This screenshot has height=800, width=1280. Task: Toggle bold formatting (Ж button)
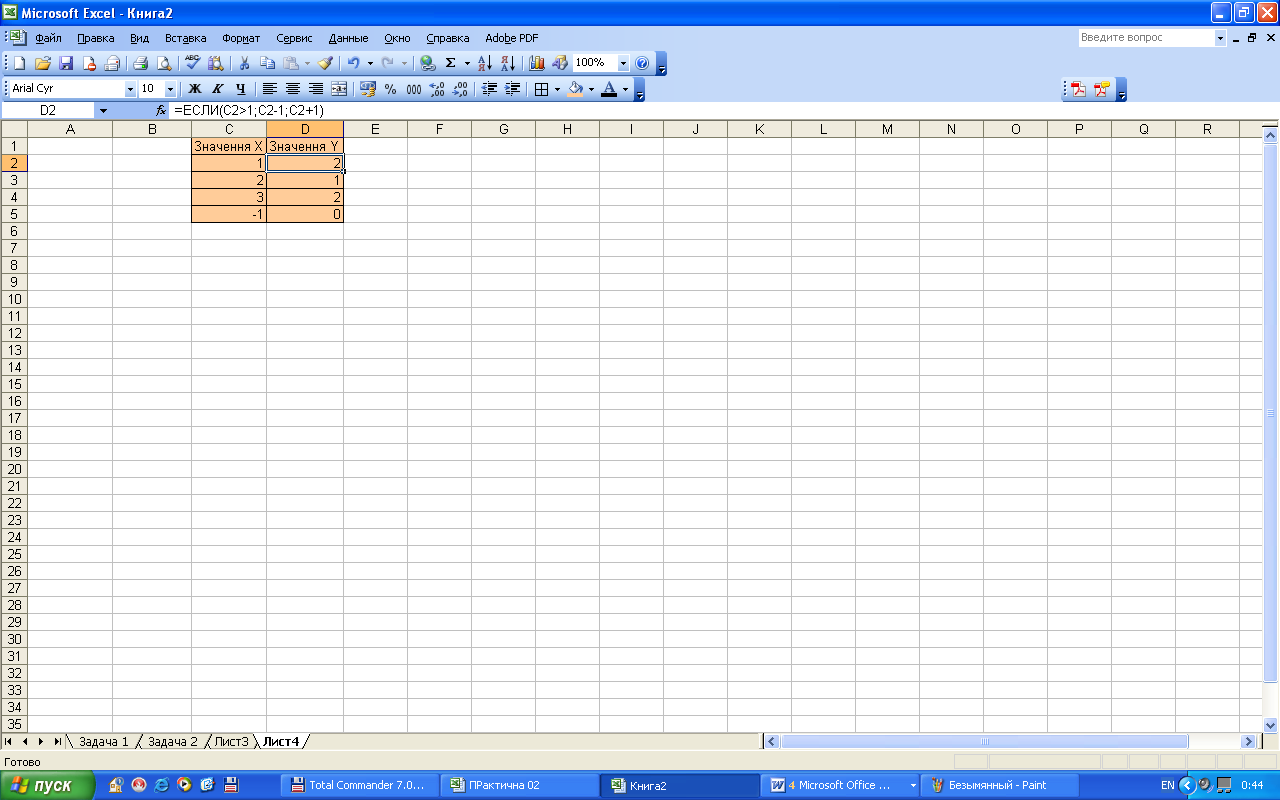(195, 89)
